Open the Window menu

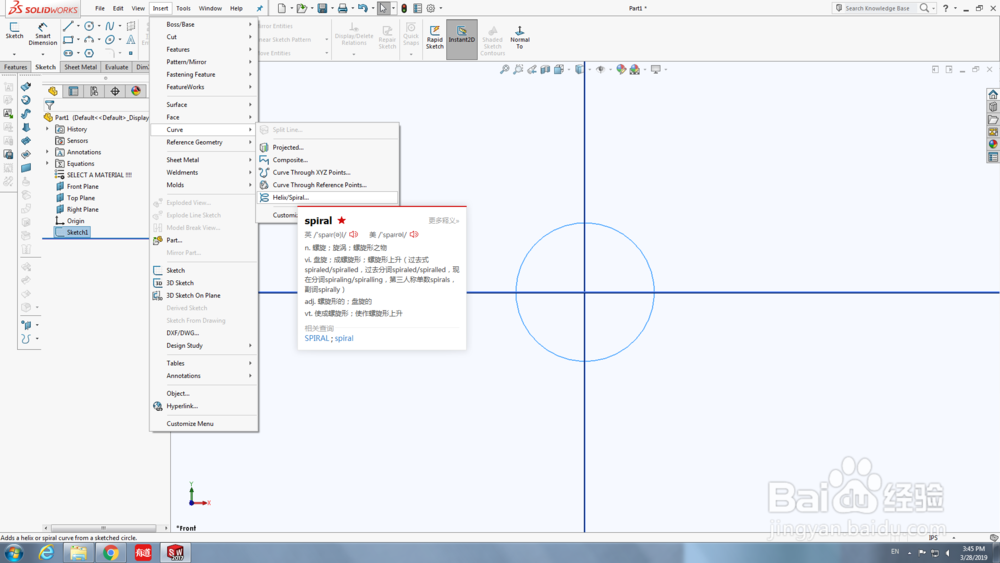click(x=210, y=8)
